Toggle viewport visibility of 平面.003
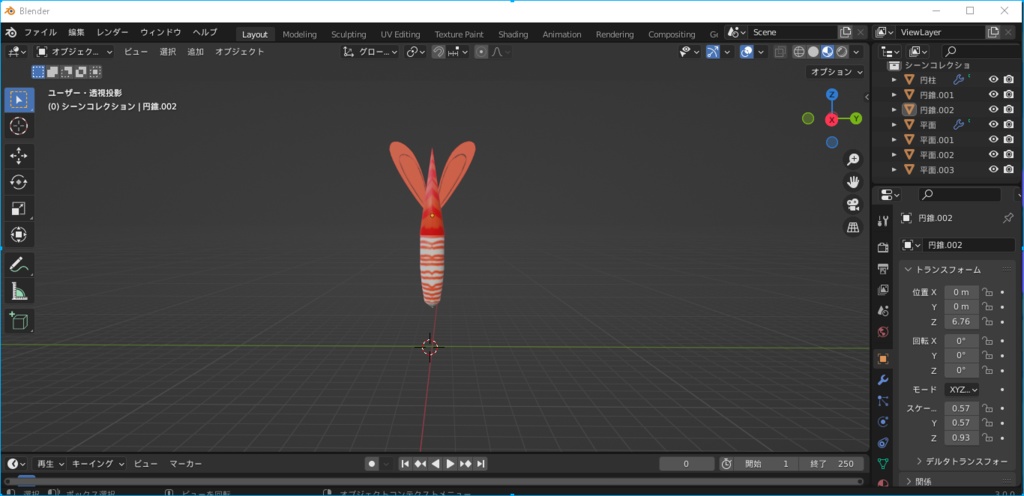Image resolution: width=1024 pixels, height=496 pixels. coord(994,170)
